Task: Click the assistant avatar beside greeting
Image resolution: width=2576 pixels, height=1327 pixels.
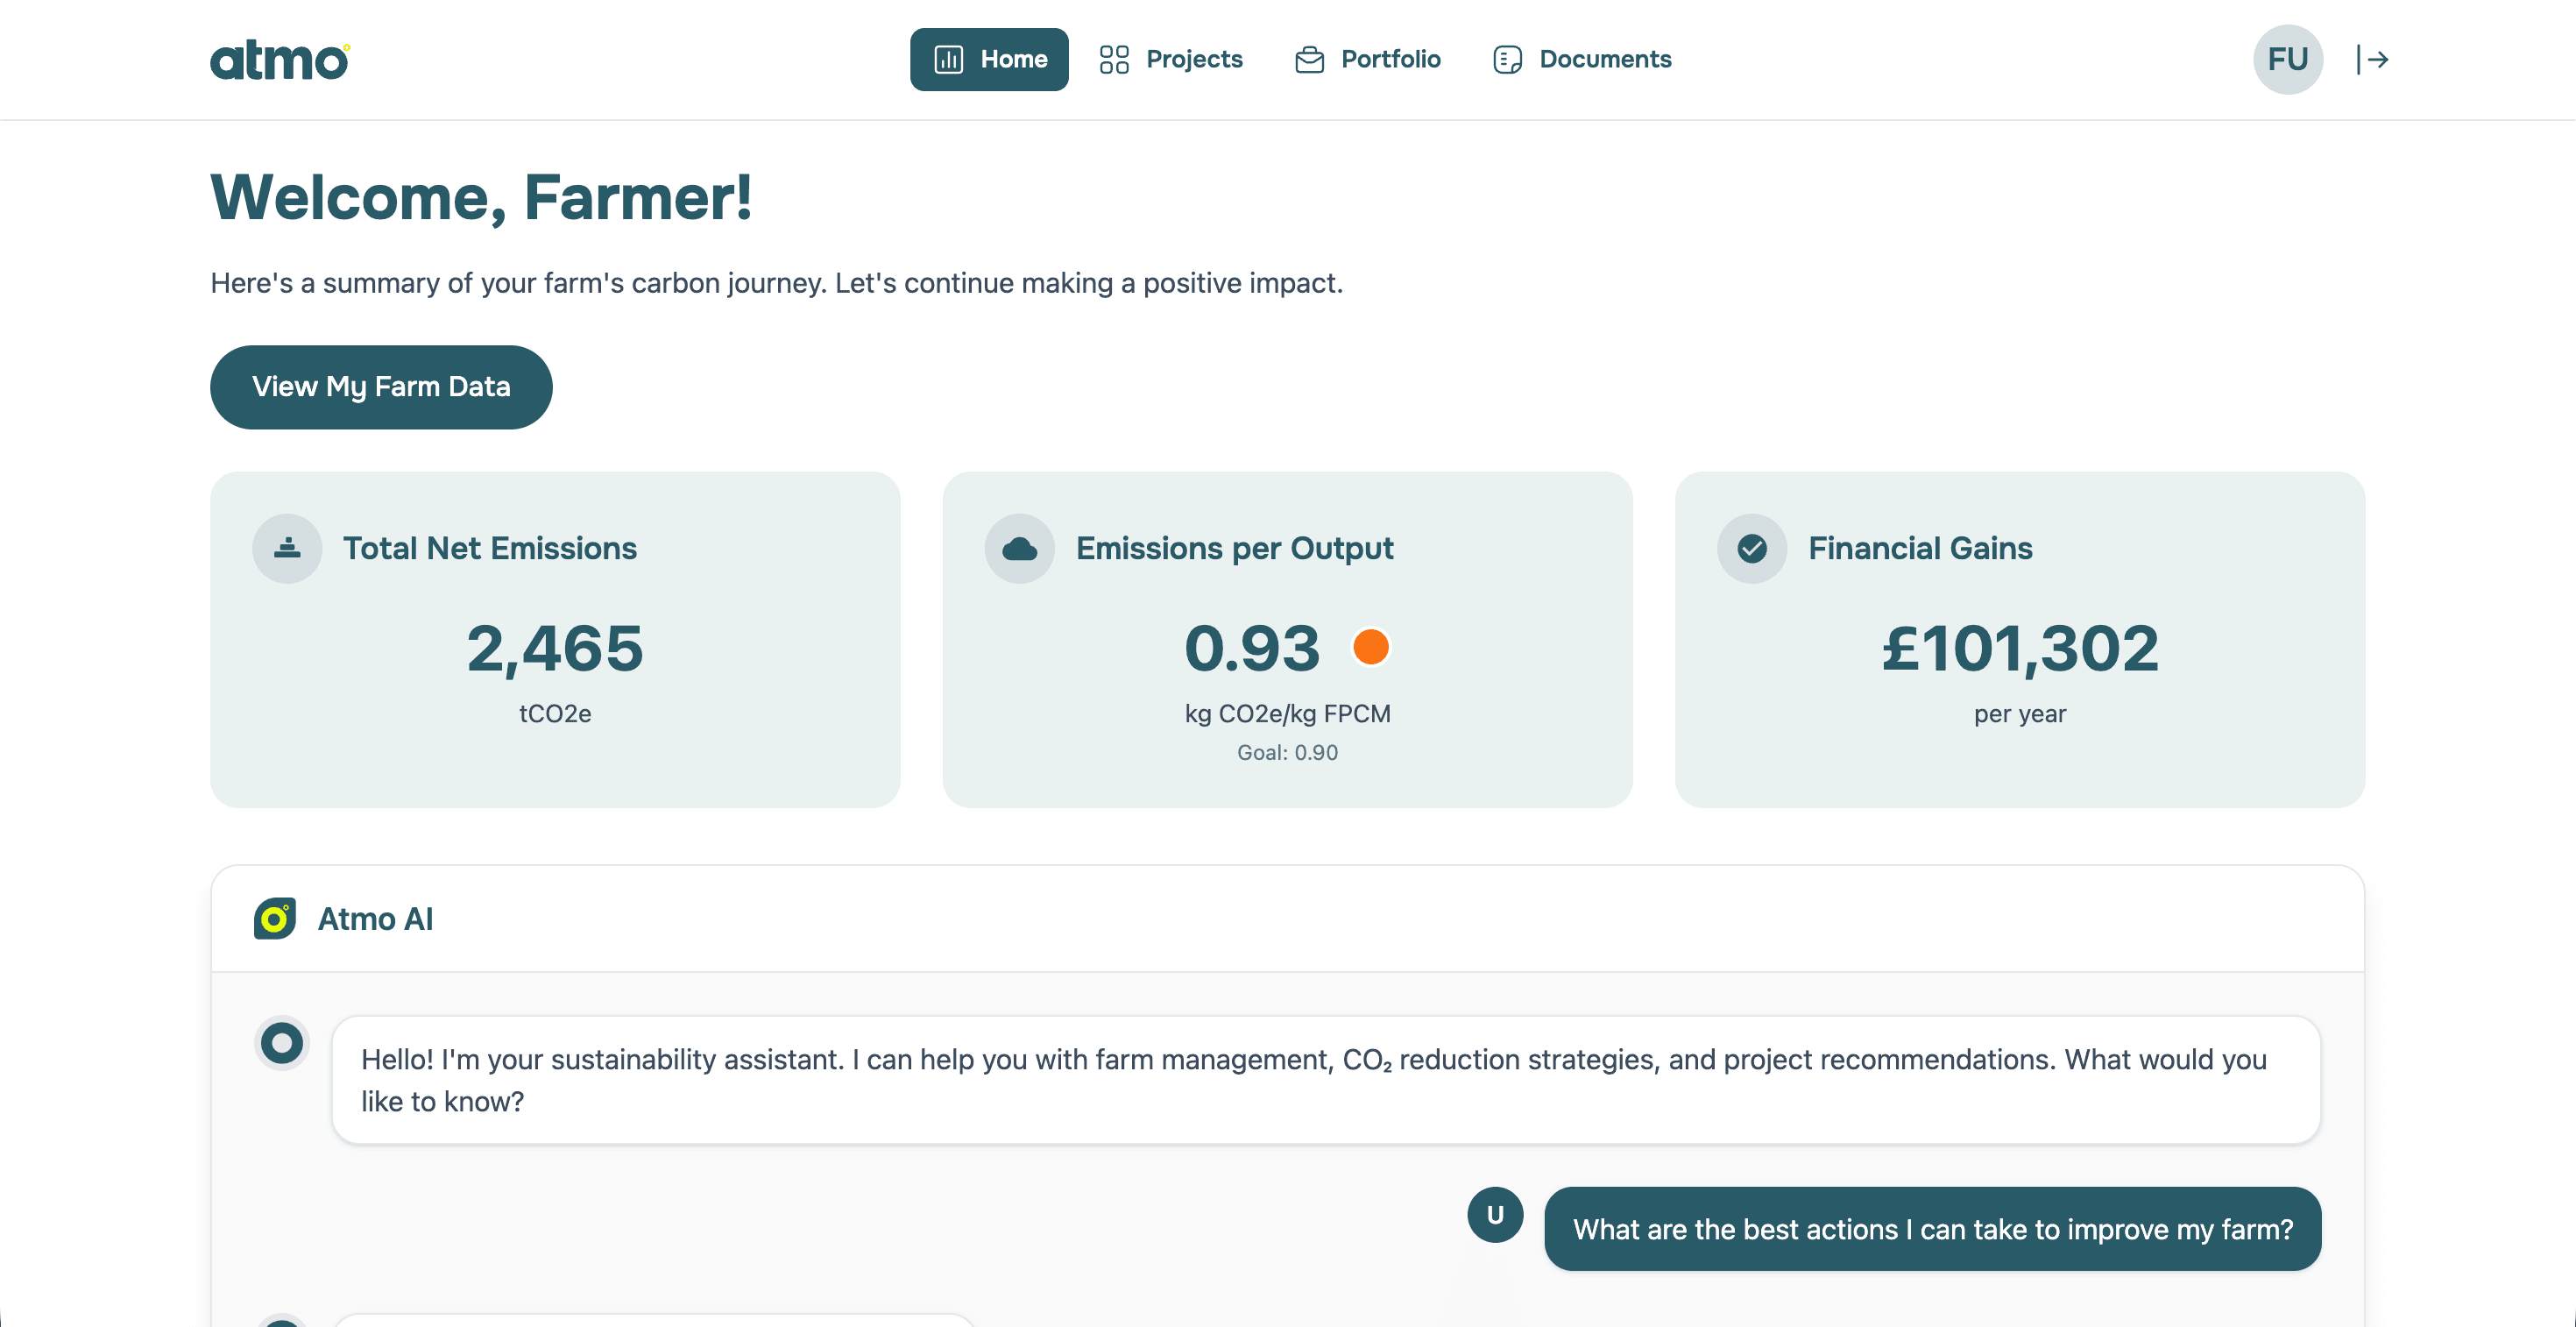Action: tap(282, 1043)
